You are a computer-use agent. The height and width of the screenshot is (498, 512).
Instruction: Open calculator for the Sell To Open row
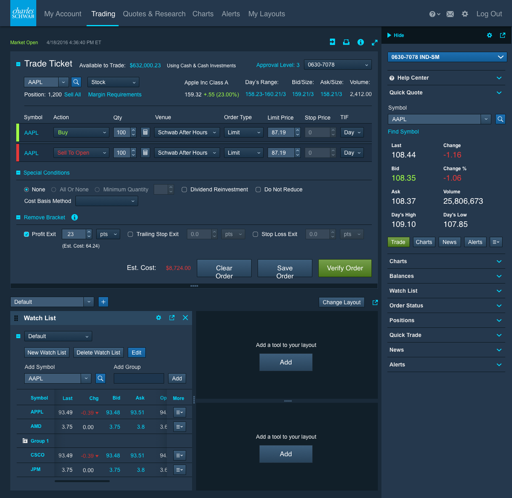pos(145,153)
